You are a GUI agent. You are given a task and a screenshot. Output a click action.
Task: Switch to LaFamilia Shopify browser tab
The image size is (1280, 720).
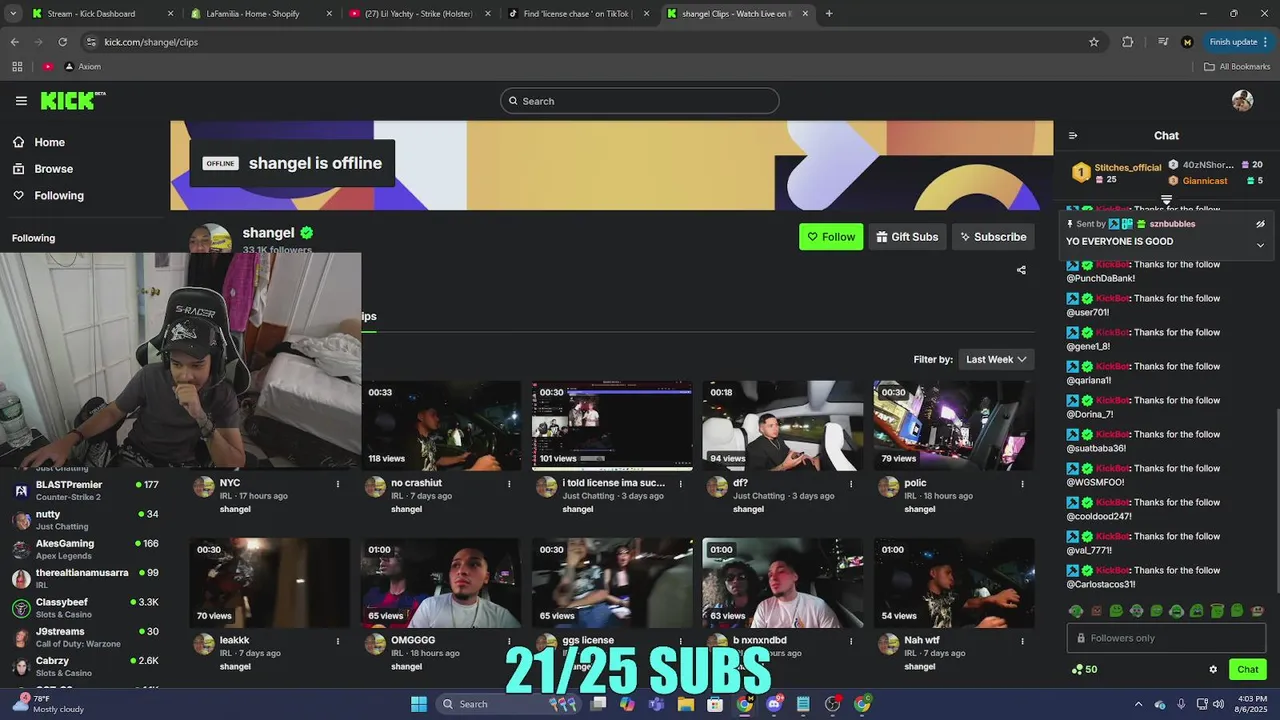pos(259,14)
